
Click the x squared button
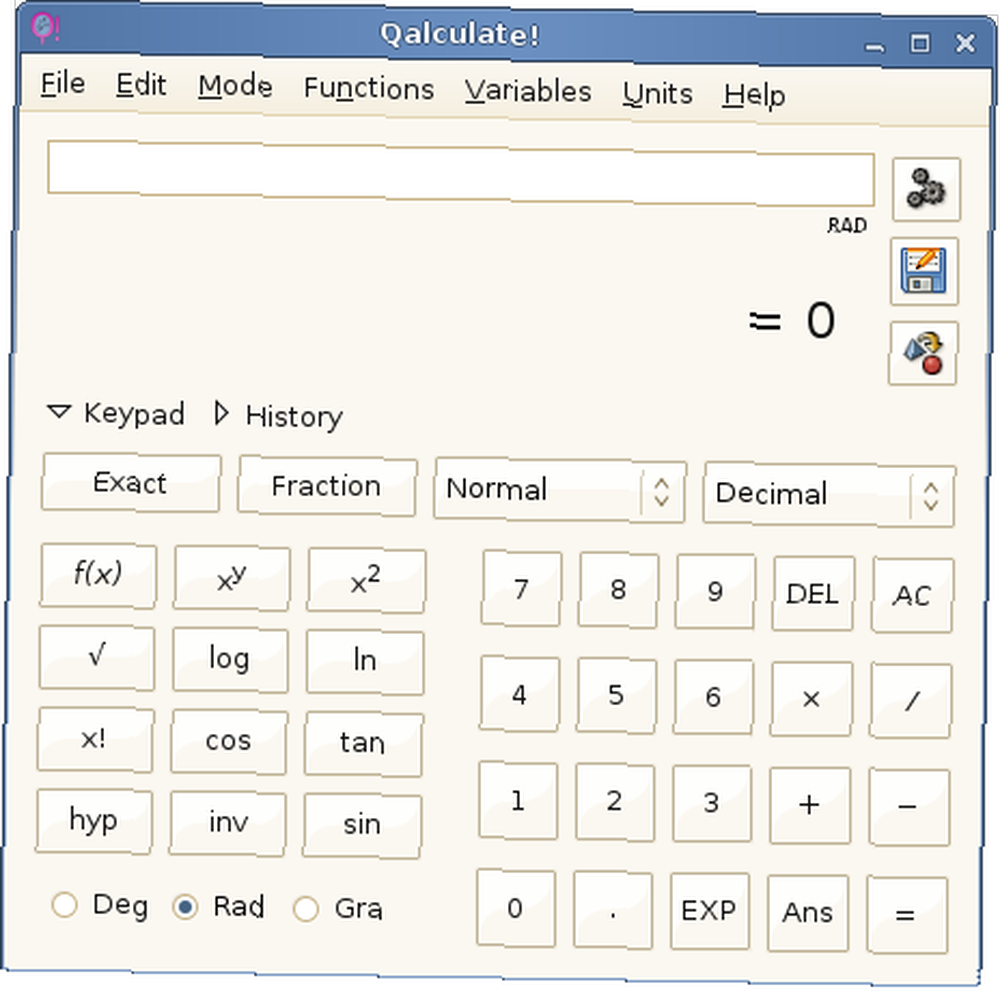click(x=366, y=580)
